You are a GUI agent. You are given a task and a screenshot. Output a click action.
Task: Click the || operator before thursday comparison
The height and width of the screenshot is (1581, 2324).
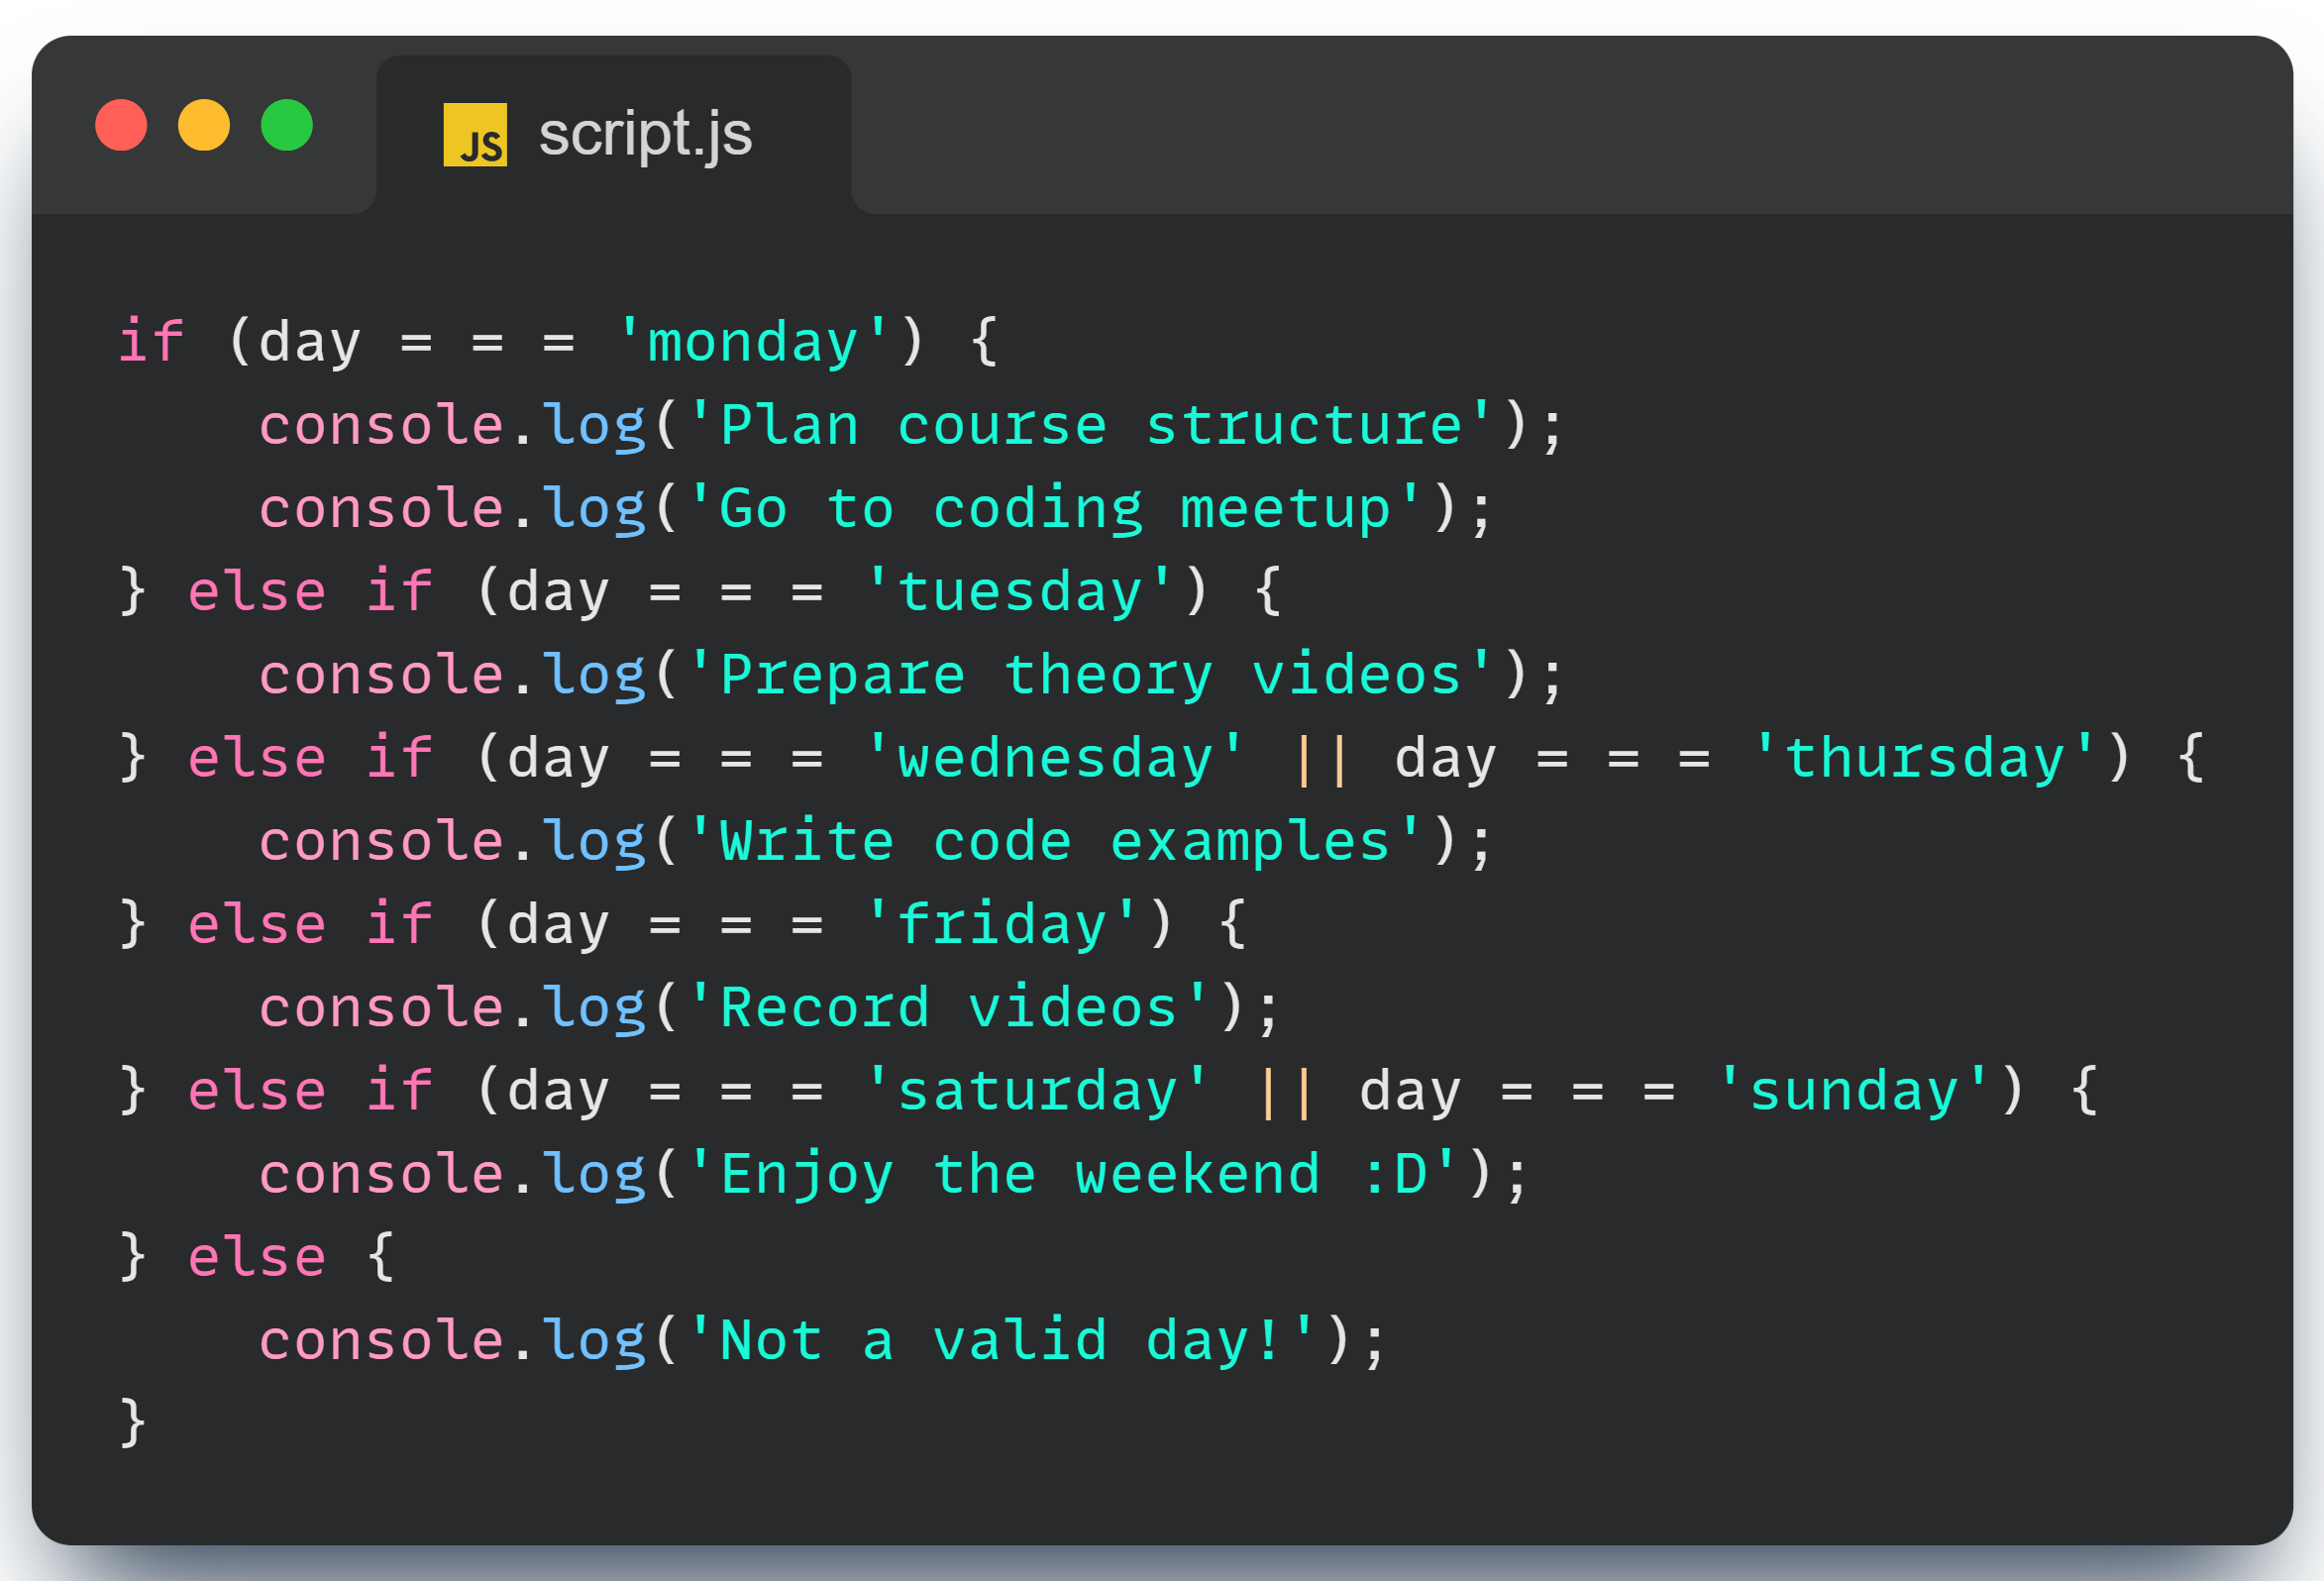1321,758
